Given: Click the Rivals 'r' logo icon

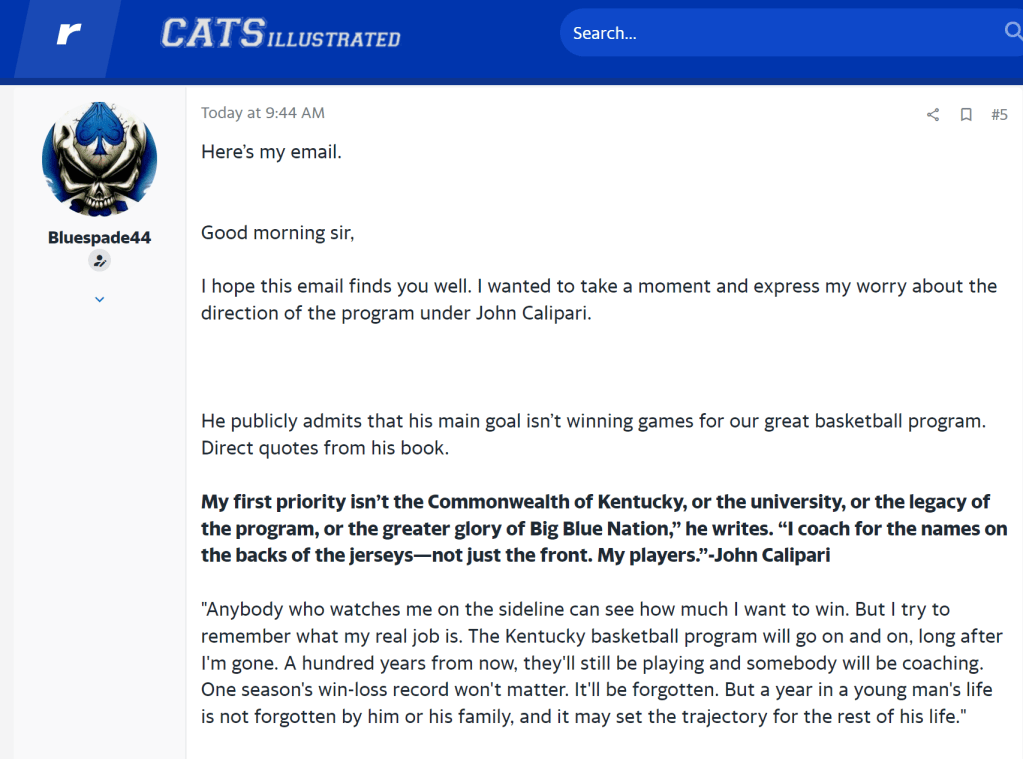Looking at the screenshot, I should (x=69, y=34).
